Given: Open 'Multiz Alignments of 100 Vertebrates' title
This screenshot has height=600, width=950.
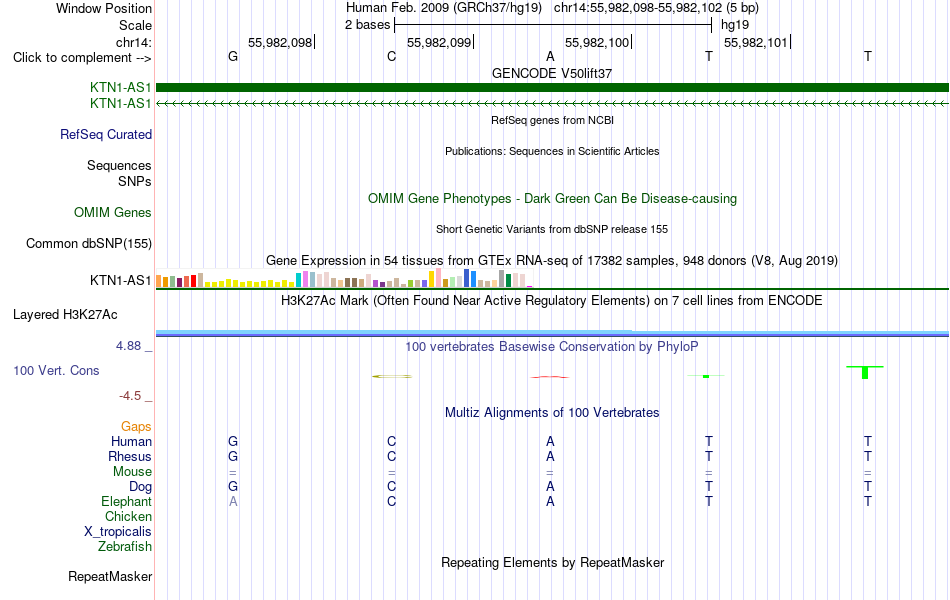Looking at the screenshot, I should tap(552, 413).
